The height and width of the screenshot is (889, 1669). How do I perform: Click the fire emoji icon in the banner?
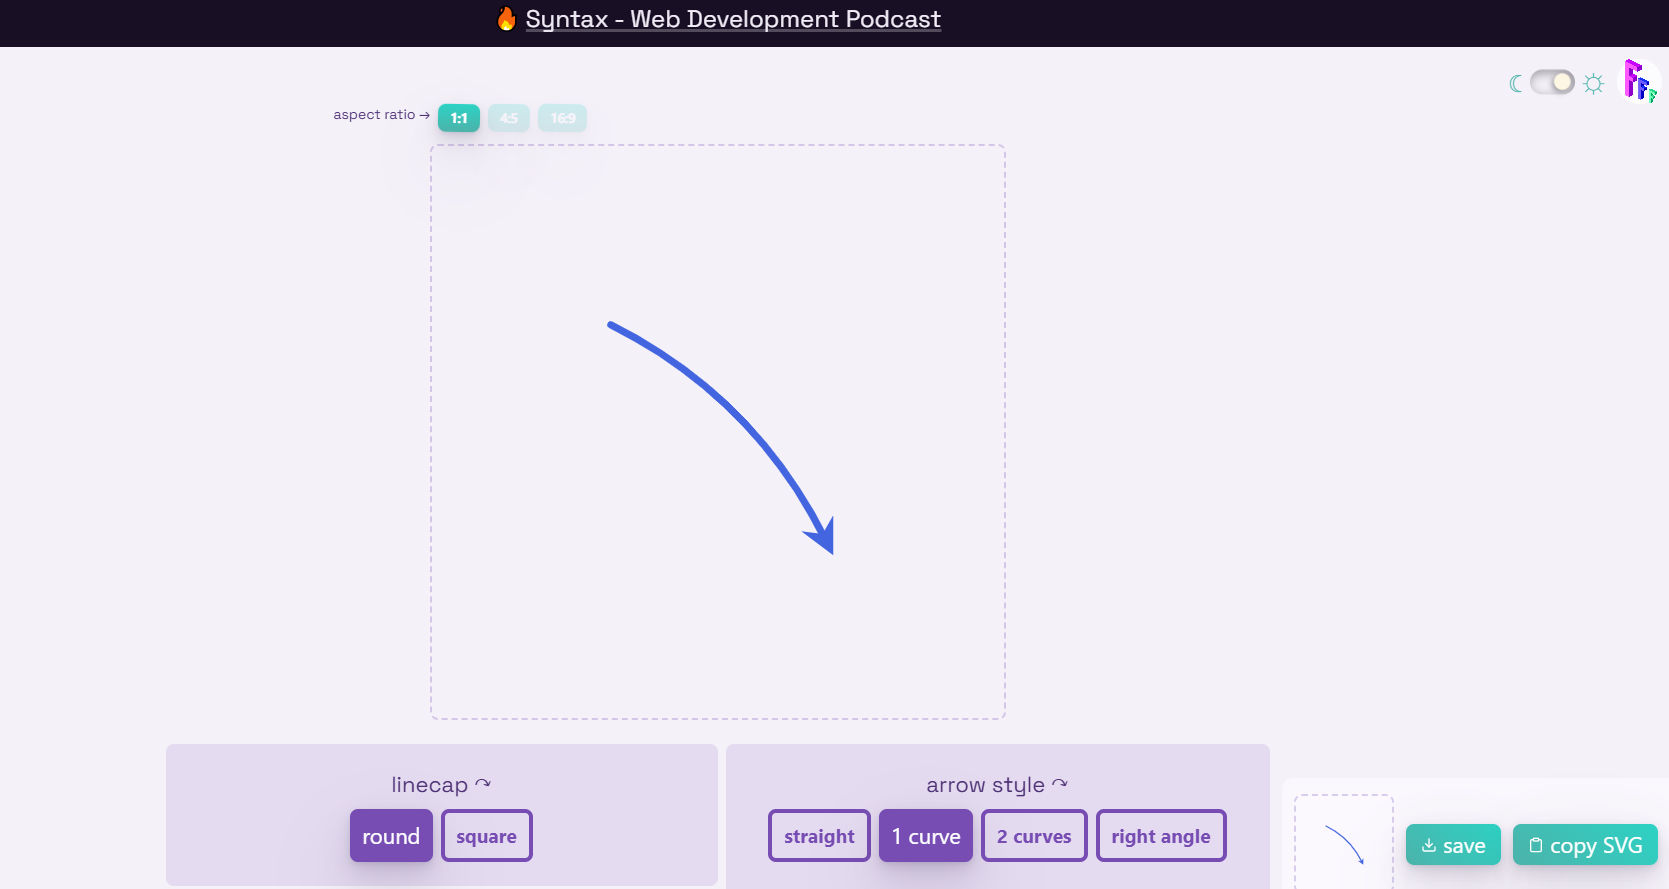coord(507,19)
